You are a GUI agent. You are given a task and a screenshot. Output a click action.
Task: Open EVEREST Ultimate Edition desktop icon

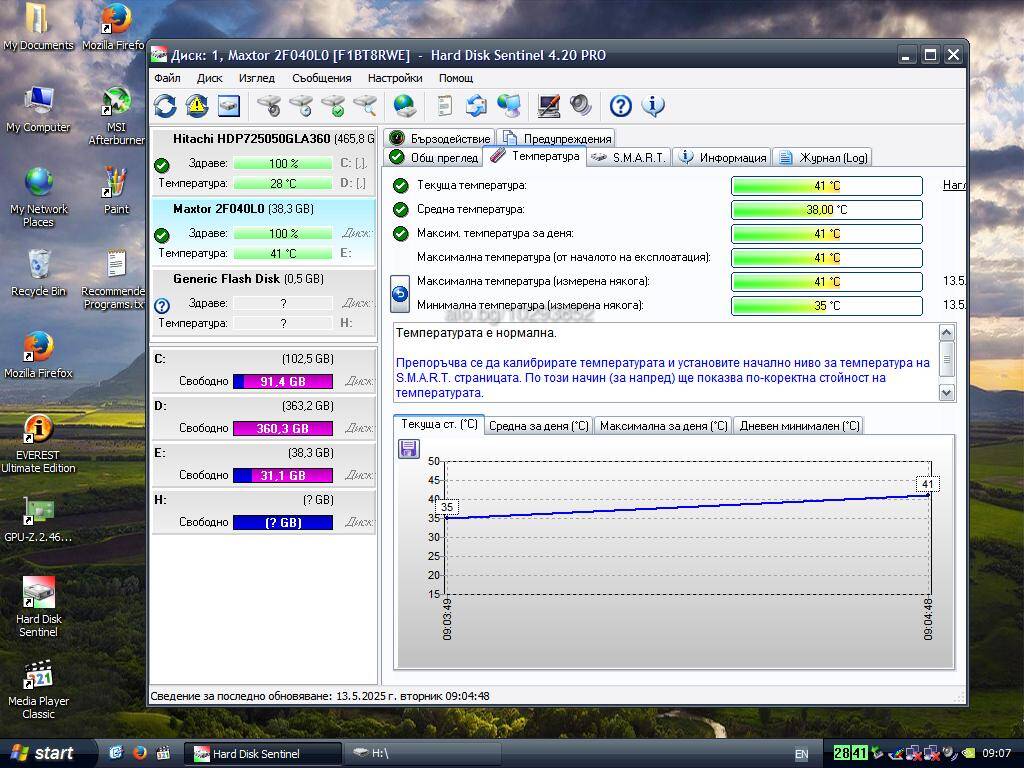[x=38, y=444]
